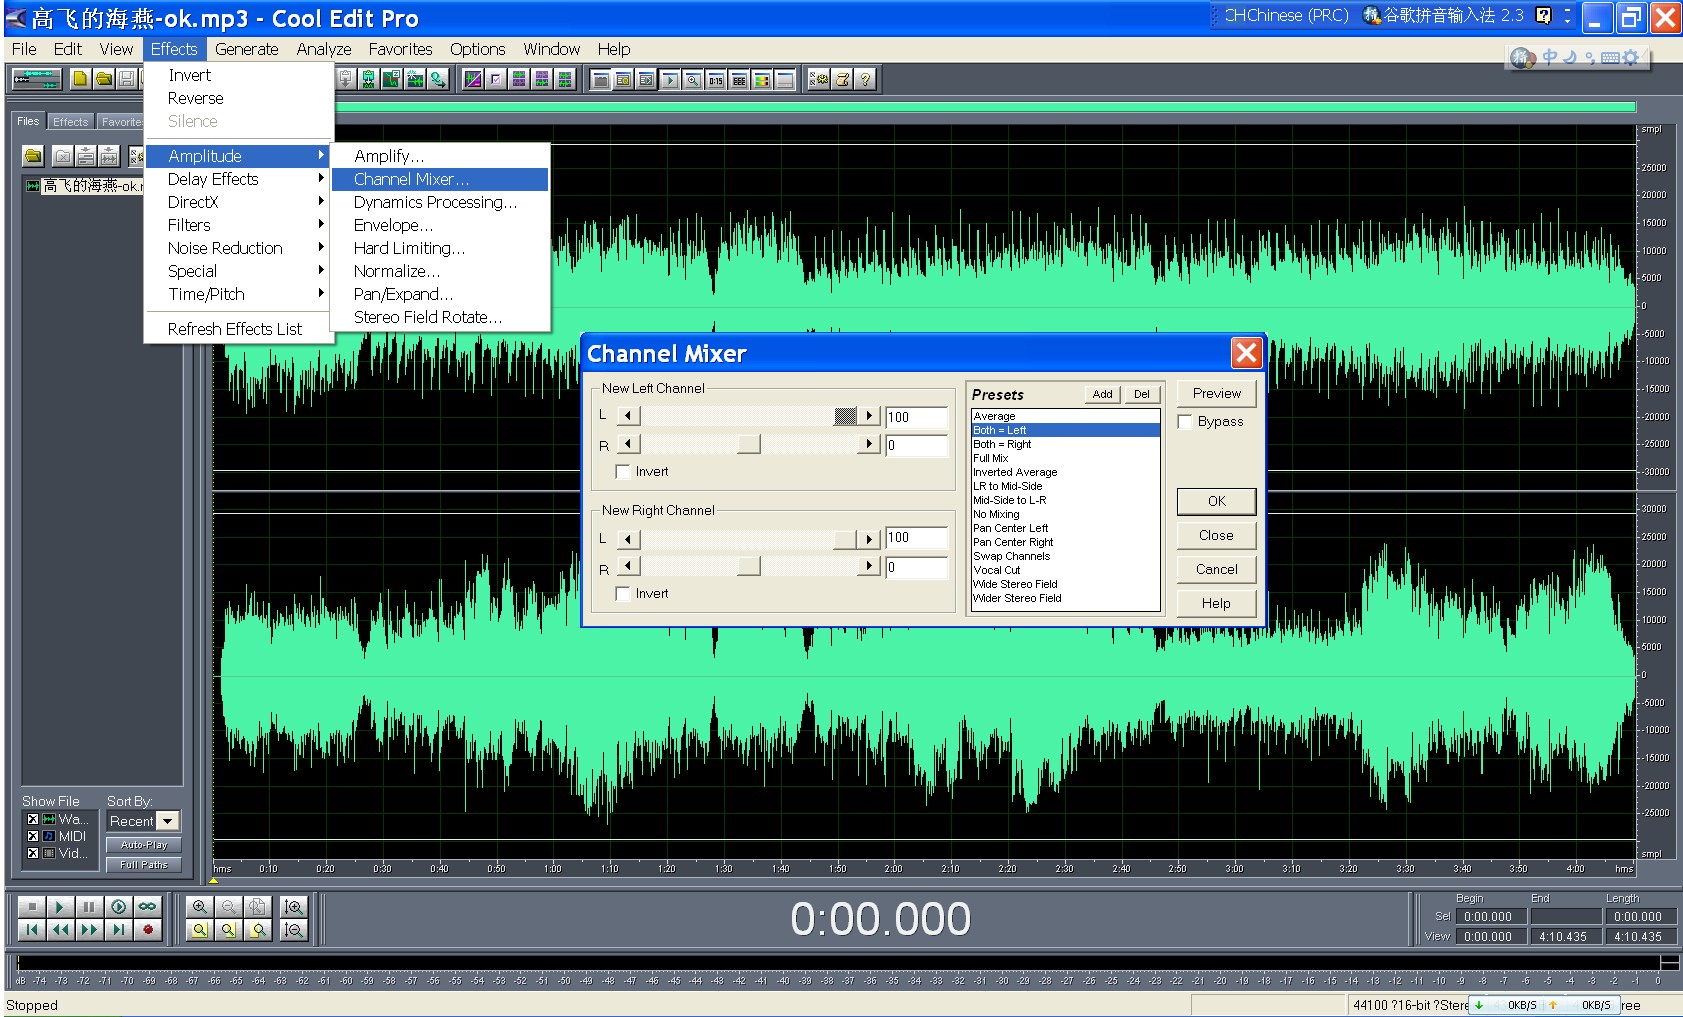Click the 0:15 time display toolbar icon
This screenshot has height=1017, width=1683.
[x=716, y=79]
